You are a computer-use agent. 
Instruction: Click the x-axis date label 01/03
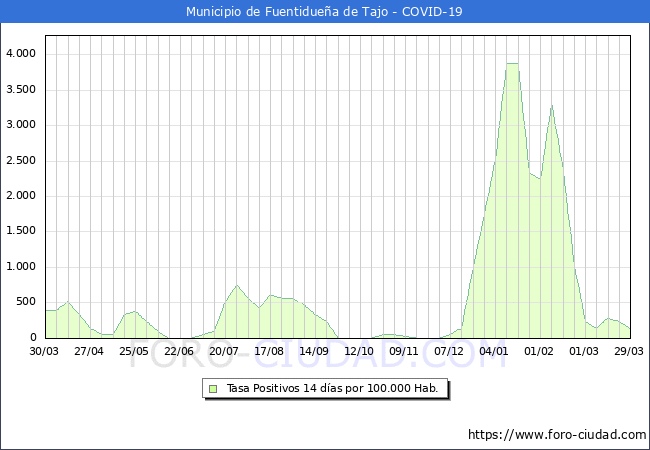pos(584,351)
